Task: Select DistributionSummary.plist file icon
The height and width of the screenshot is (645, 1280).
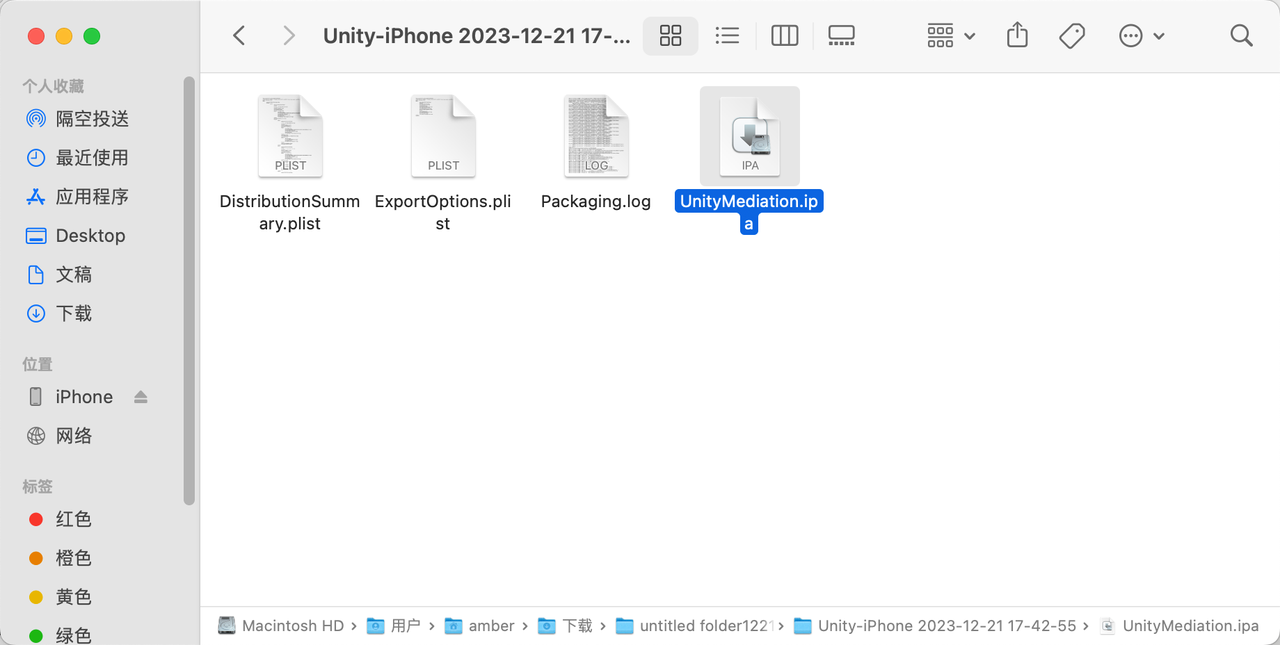Action: coord(290,136)
